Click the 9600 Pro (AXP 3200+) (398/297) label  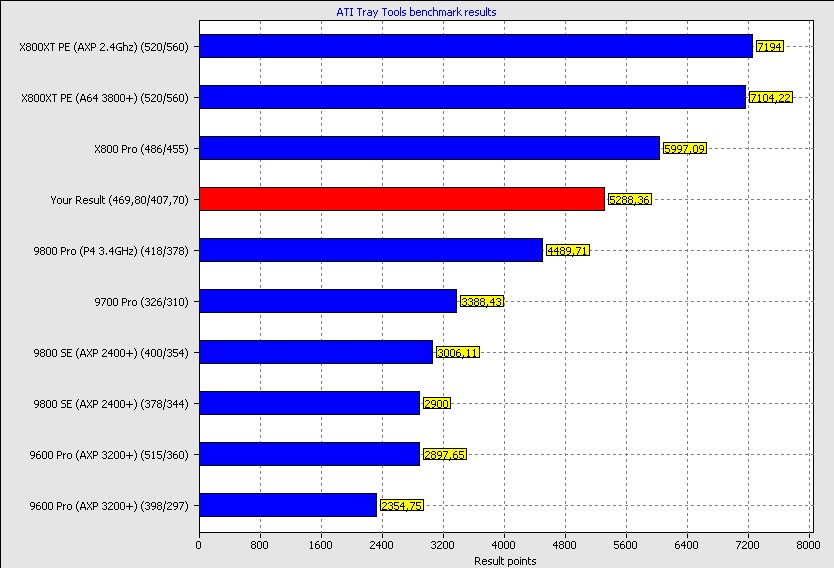109,506
